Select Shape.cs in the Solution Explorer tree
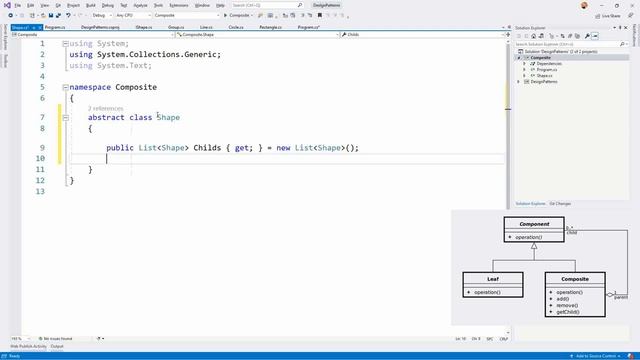The image size is (640, 360). coord(544,76)
